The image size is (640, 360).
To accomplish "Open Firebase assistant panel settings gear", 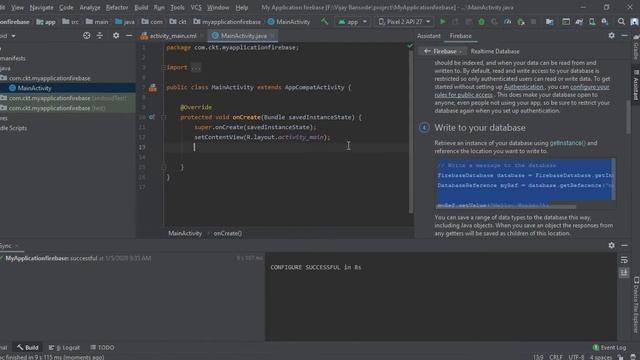I will click(611, 36).
